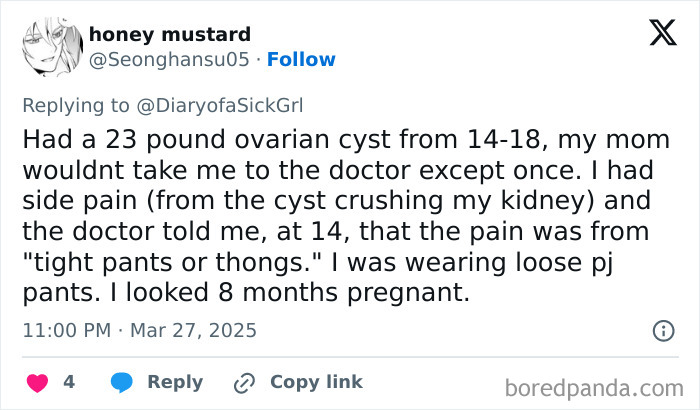Click the boredpanda.com watermark
Screen dimensions: 700x410
pos(597,386)
